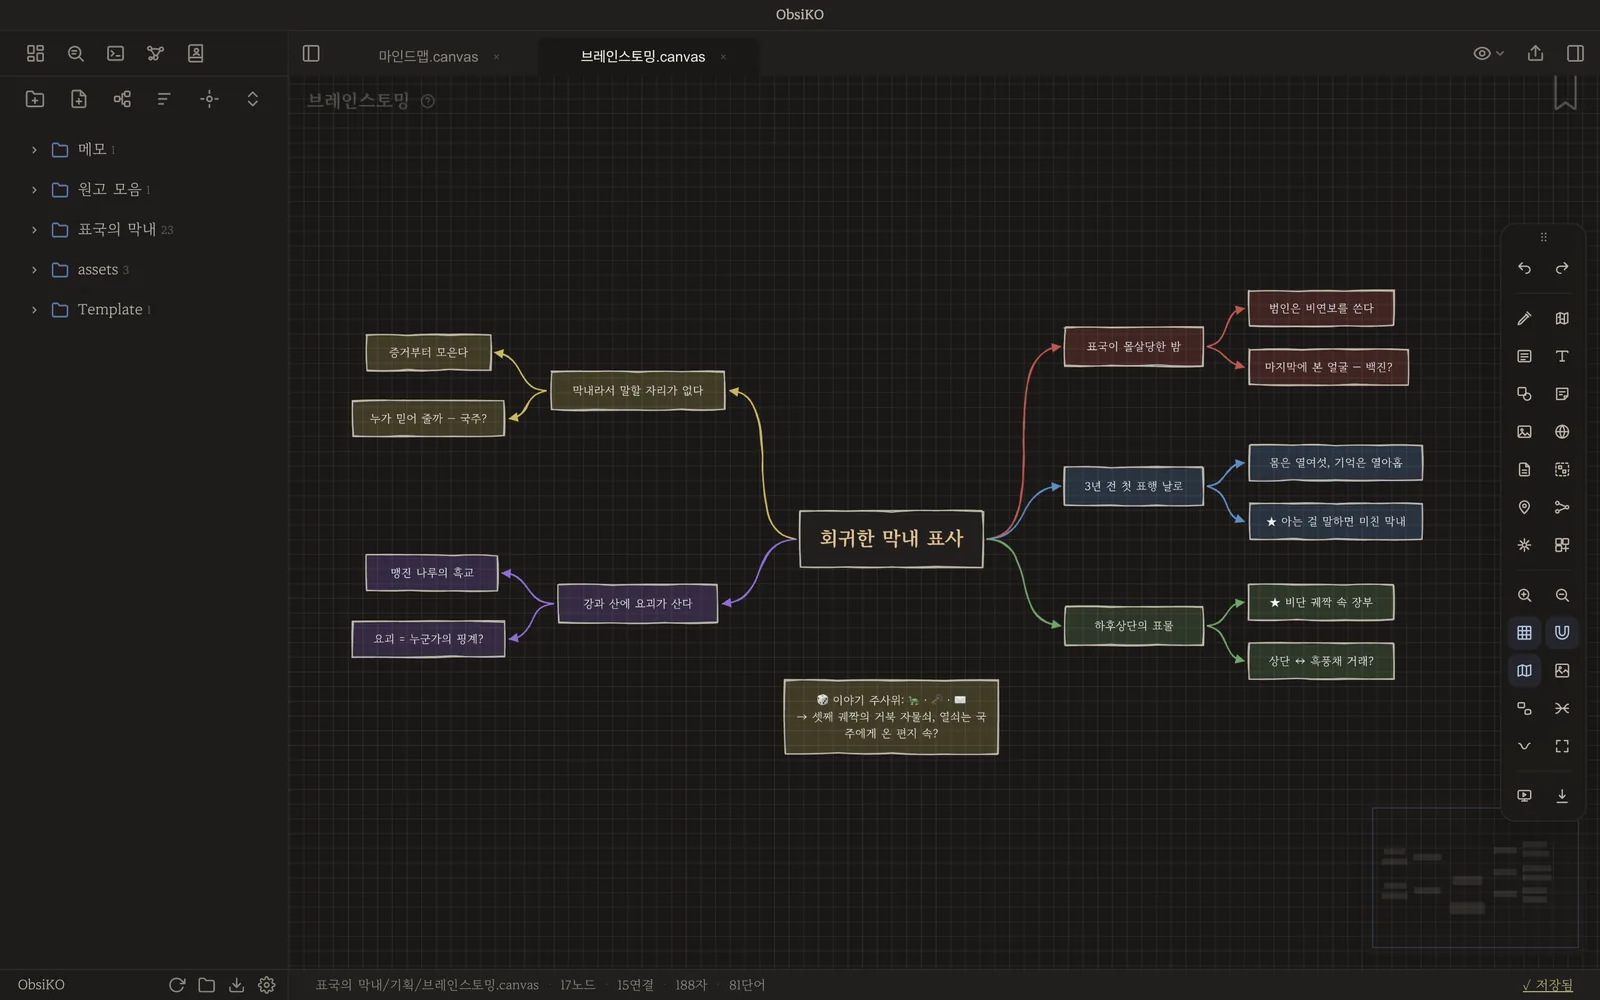Zoom in on the canvas
This screenshot has height=1000, width=1600.
(1524, 595)
